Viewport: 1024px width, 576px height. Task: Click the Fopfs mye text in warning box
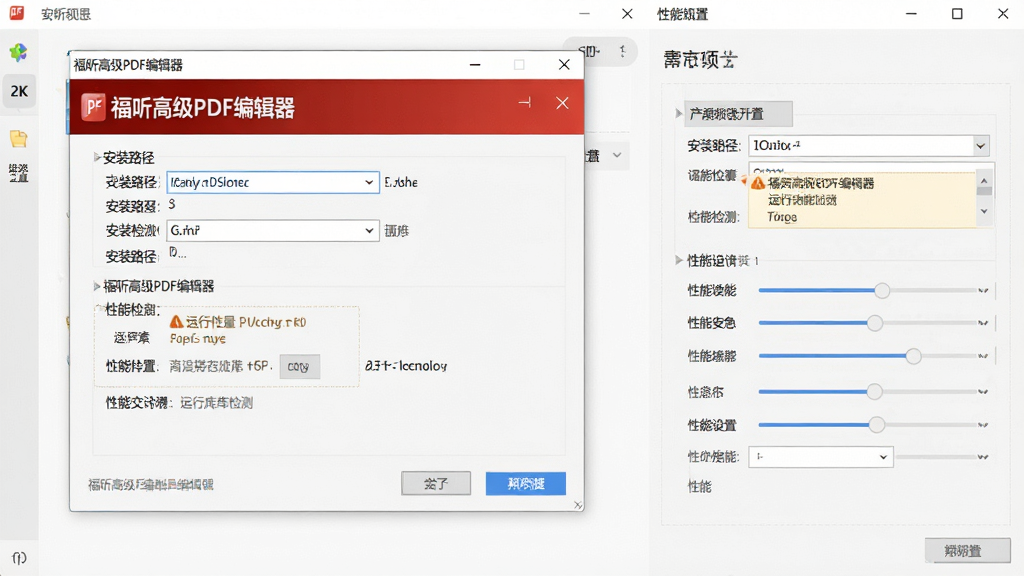point(198,338)
